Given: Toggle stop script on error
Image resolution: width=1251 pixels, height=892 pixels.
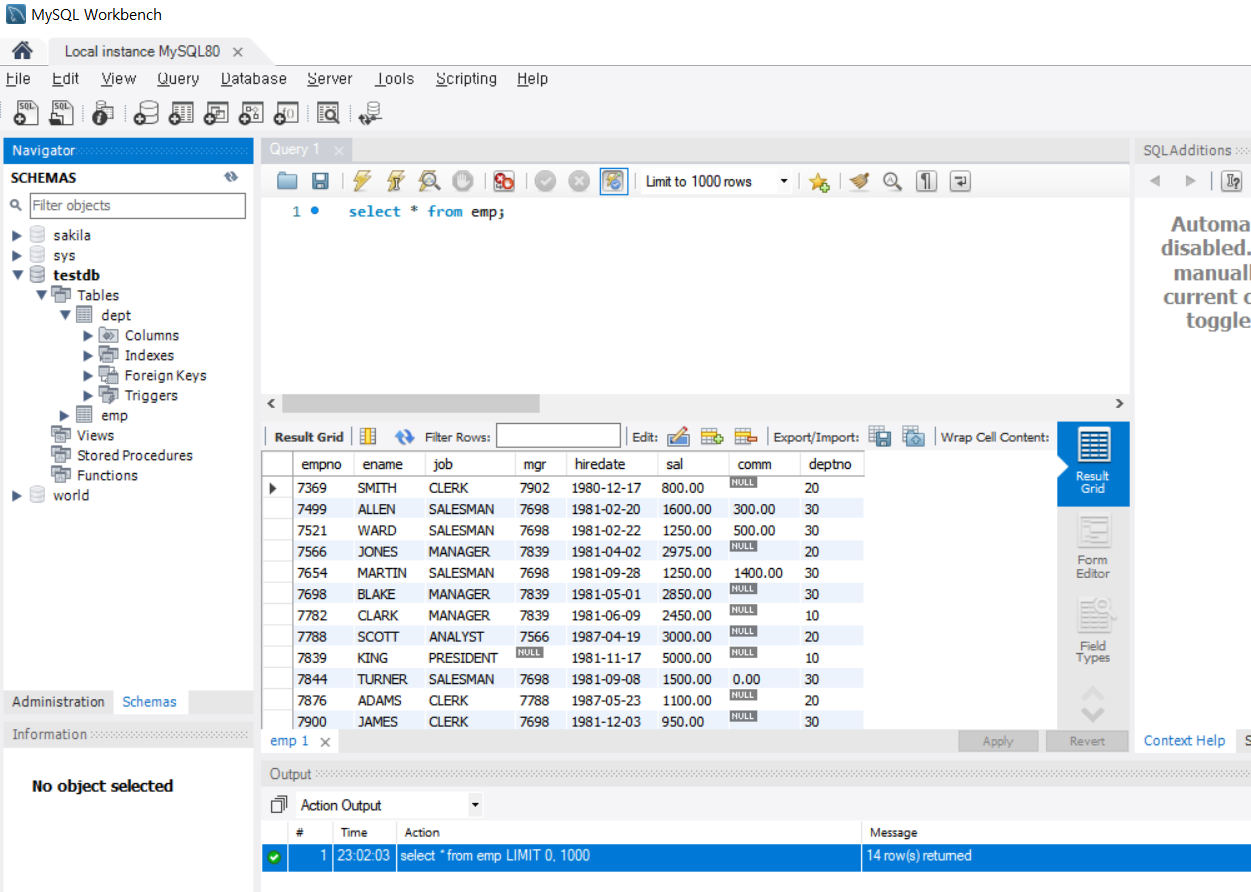Looking at the screenshot, I should (504, 181).
